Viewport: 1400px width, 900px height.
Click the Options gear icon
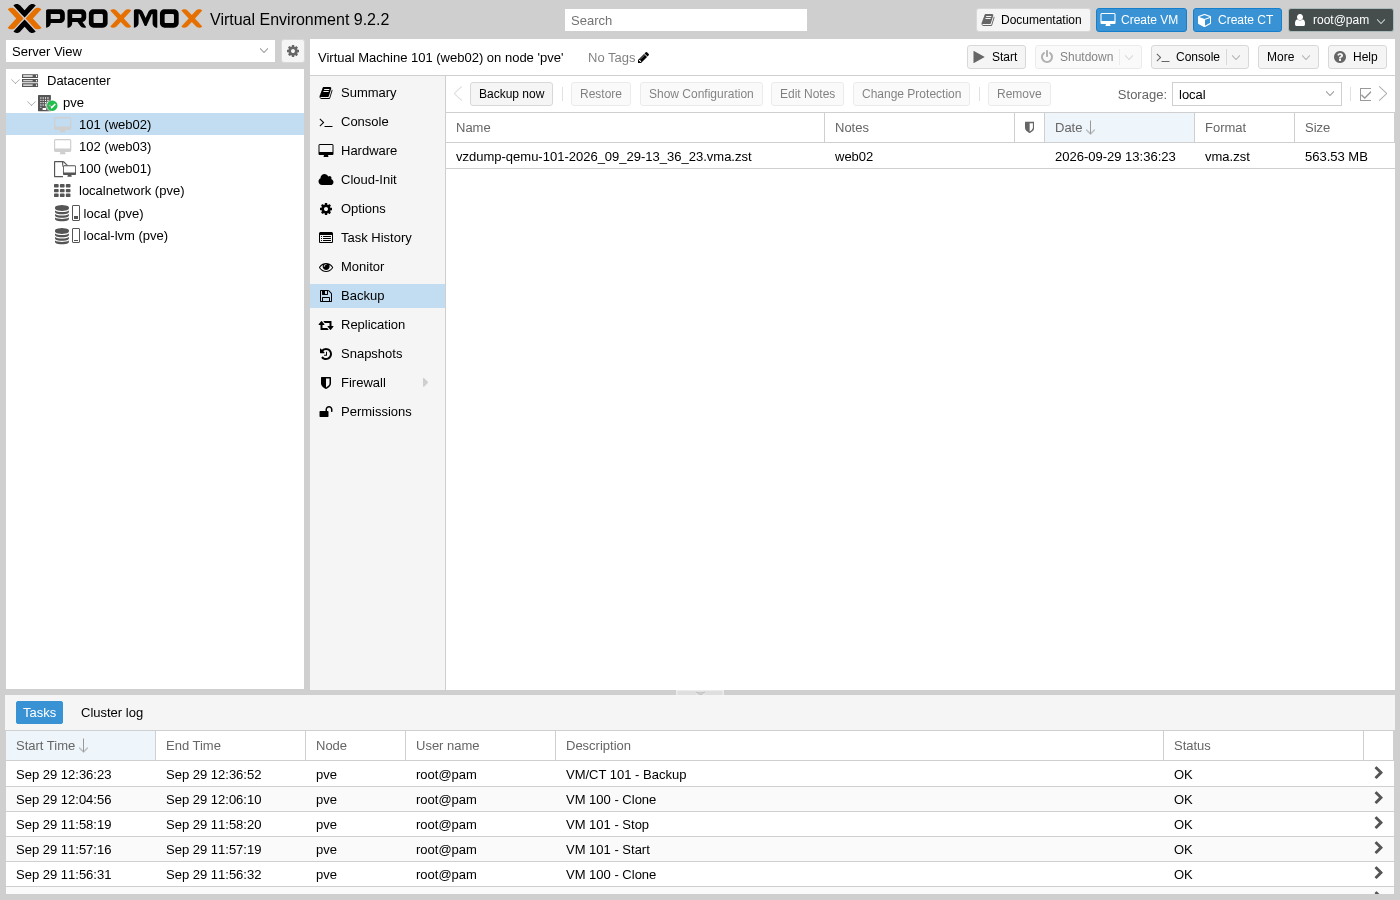(x=326, y=209)
